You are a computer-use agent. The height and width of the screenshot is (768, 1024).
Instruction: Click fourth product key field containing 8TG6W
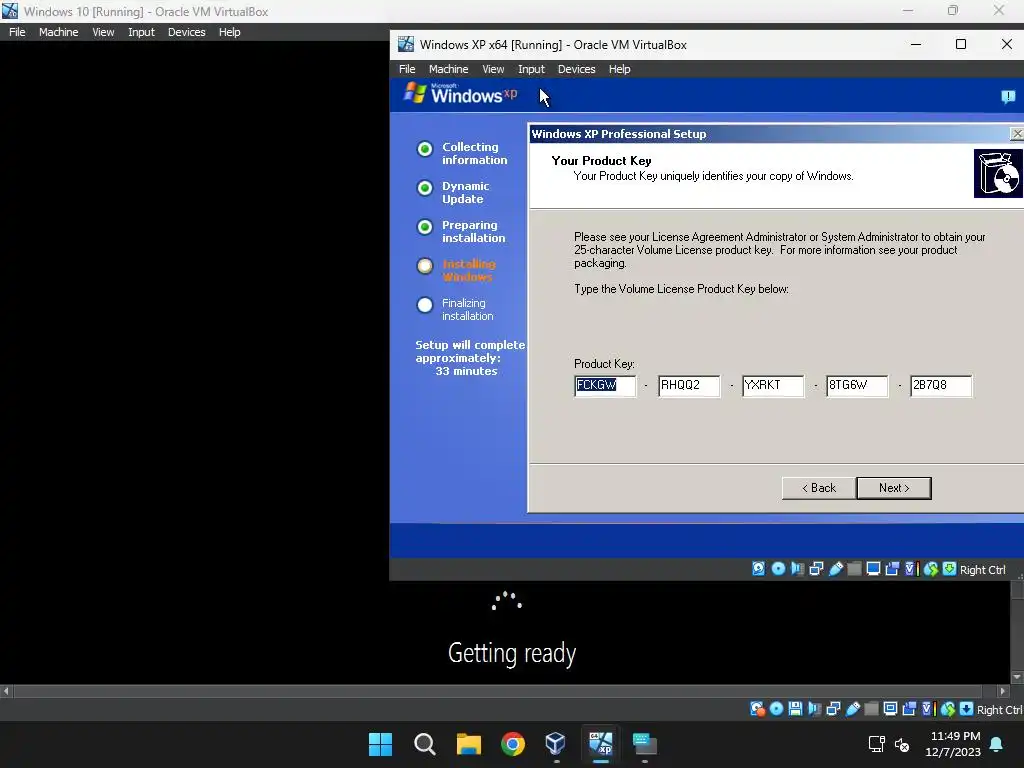click(857, 385)
